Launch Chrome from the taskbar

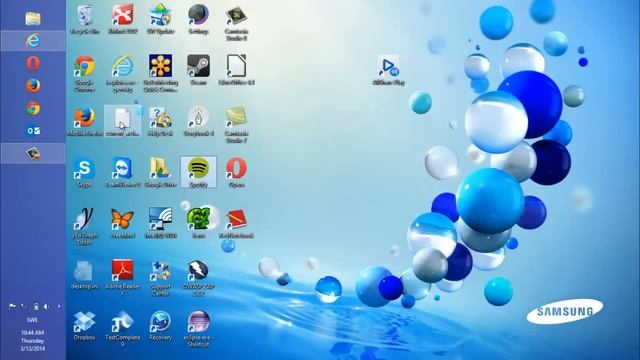pyautogui.click(x=33, y=108)
